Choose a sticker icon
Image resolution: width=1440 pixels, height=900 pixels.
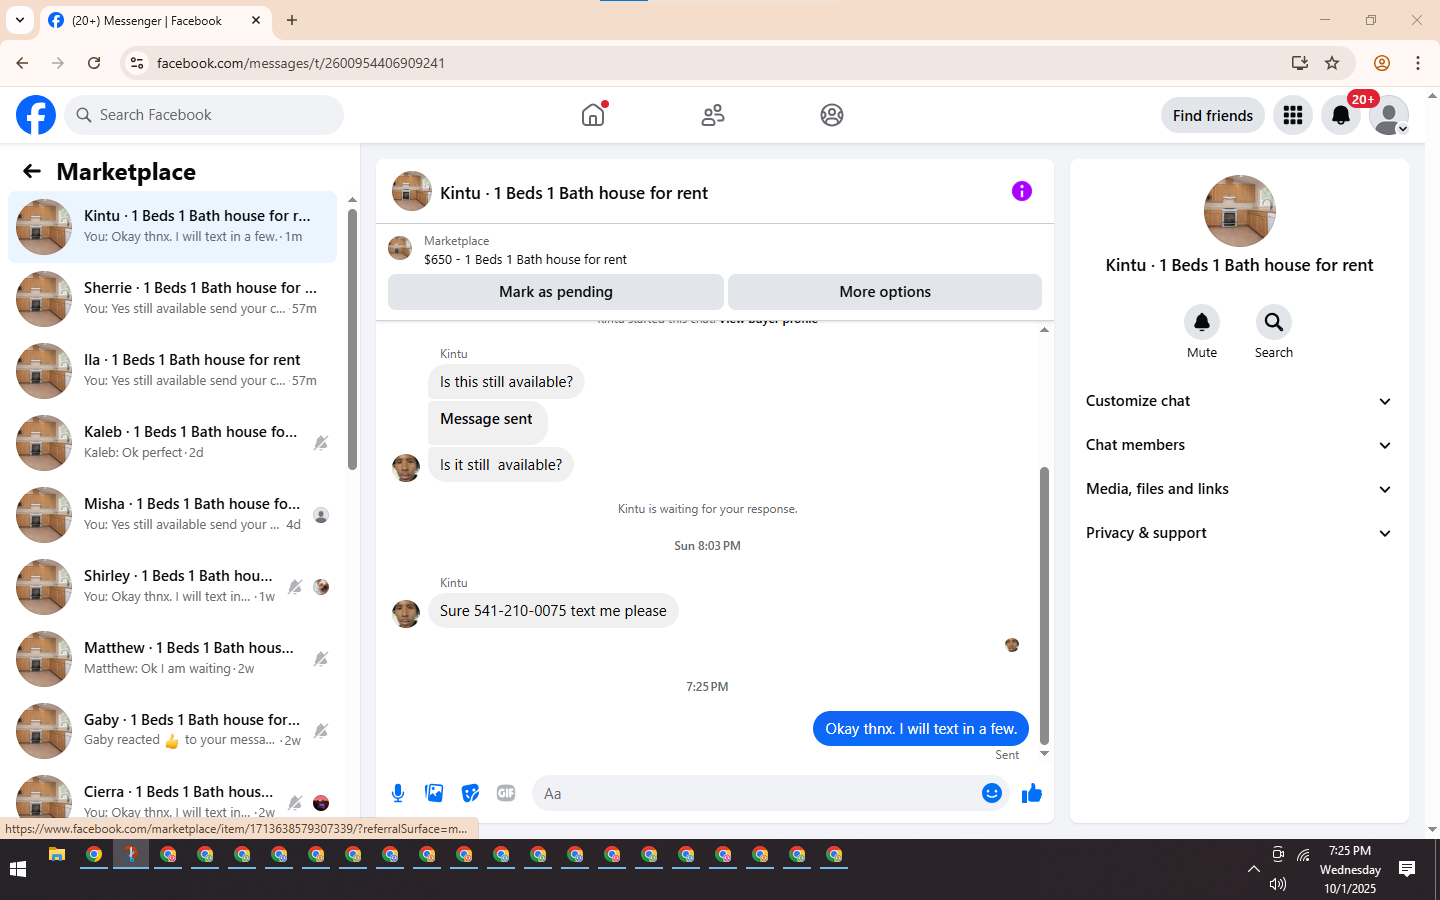coord(470,793)
